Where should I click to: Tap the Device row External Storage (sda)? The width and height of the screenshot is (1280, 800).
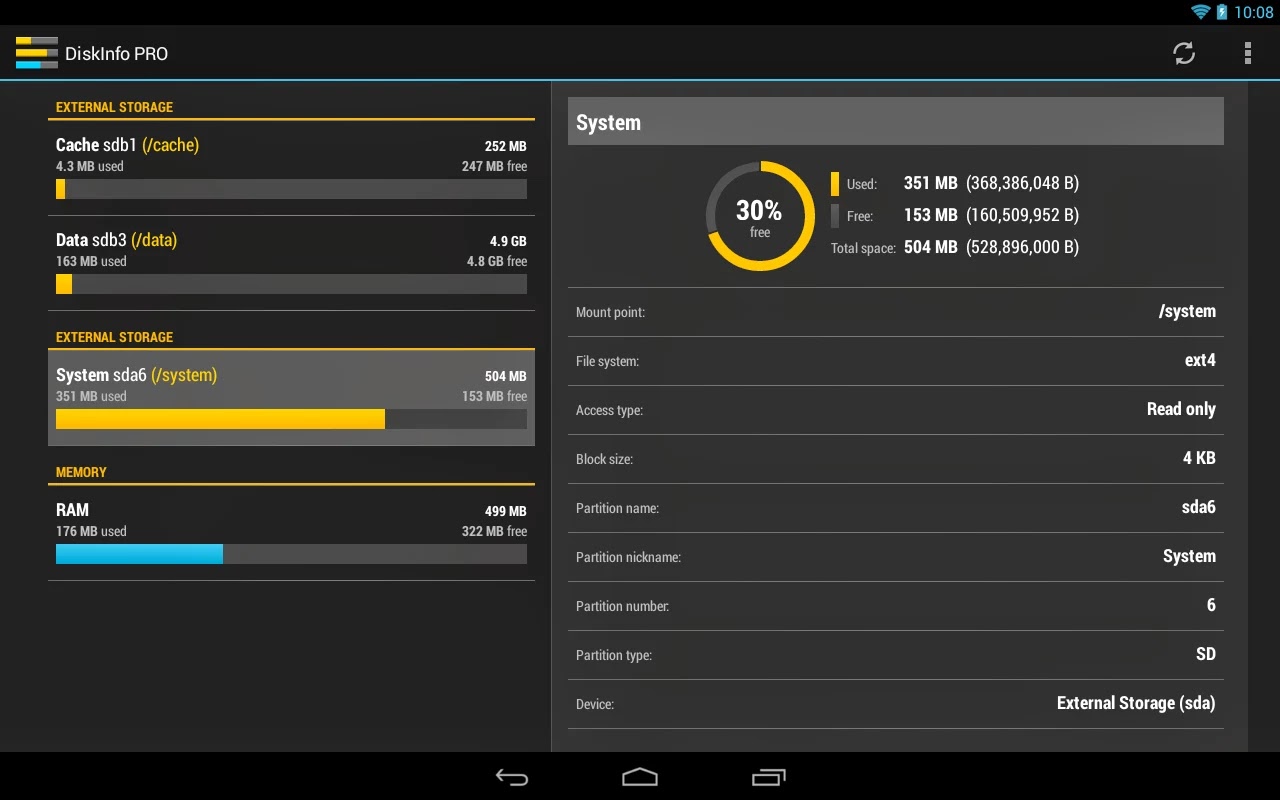(895, 703)
